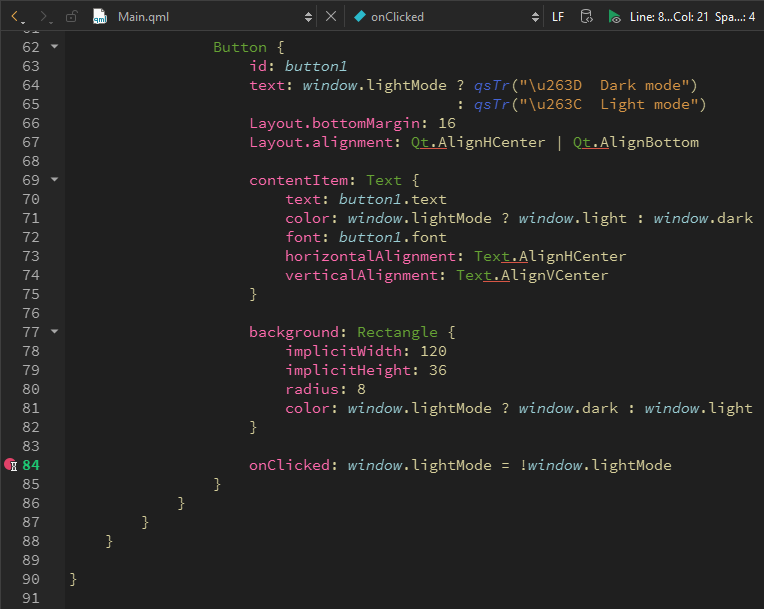Close the Main.qml document

point(331,17)
